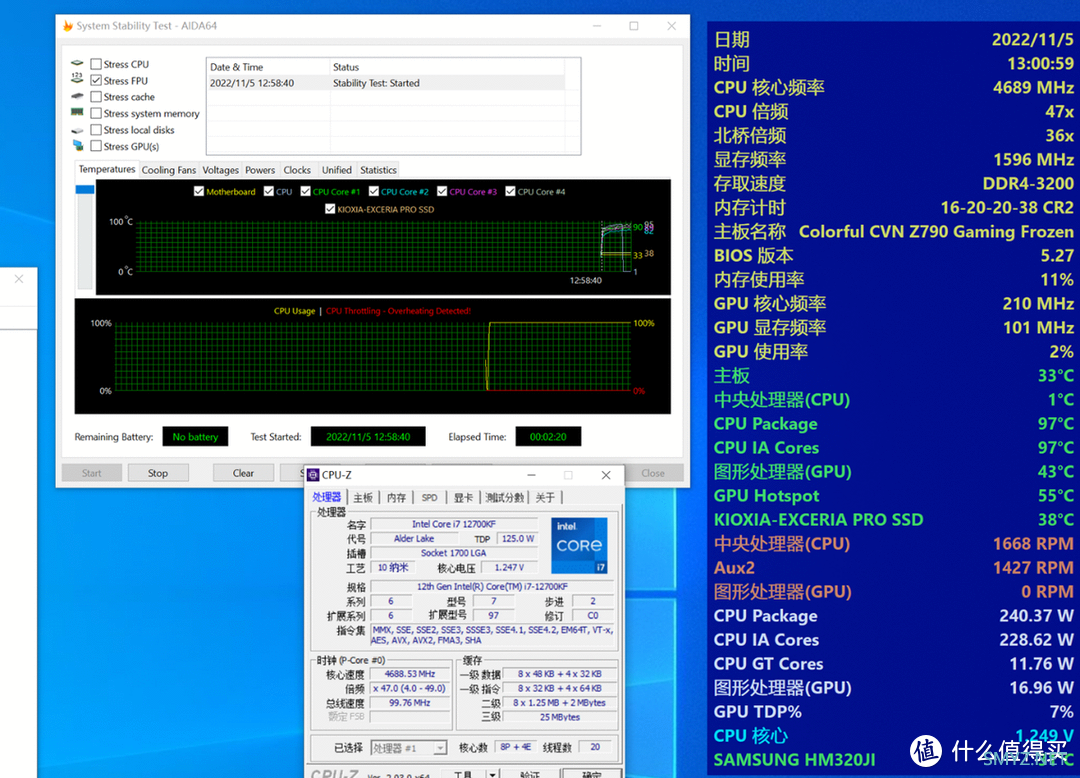The width and height of the screenshot is (1080, 778).
Task: Click the AIDA64 flame title icon
Action: [x=68, y=25]
